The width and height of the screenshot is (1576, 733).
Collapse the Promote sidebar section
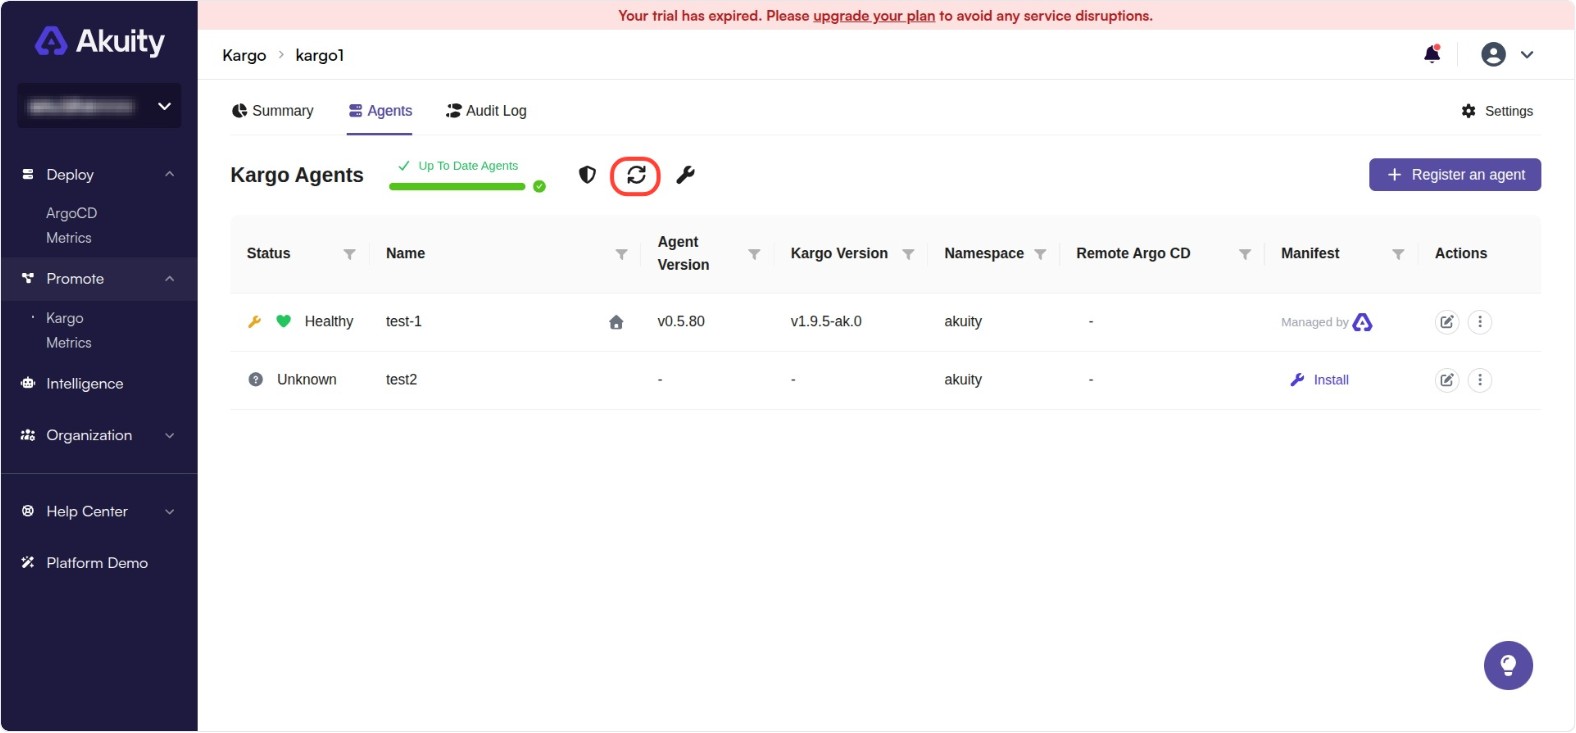[x=170, y=279]
